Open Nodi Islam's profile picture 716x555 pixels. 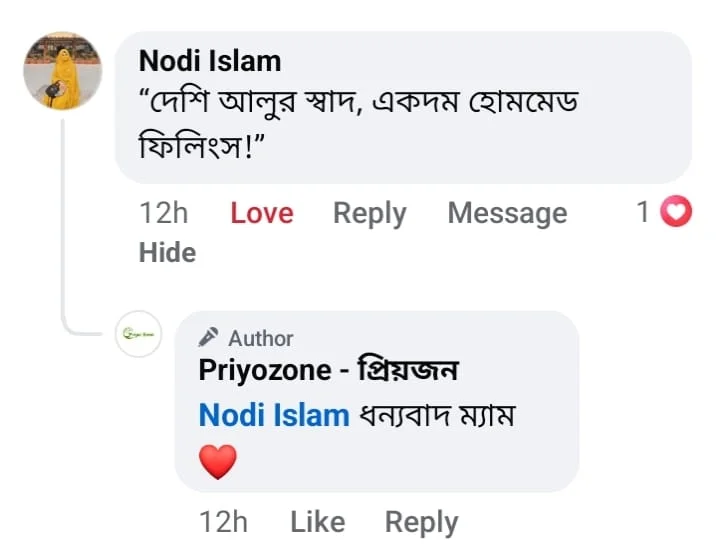pos(63,71)
